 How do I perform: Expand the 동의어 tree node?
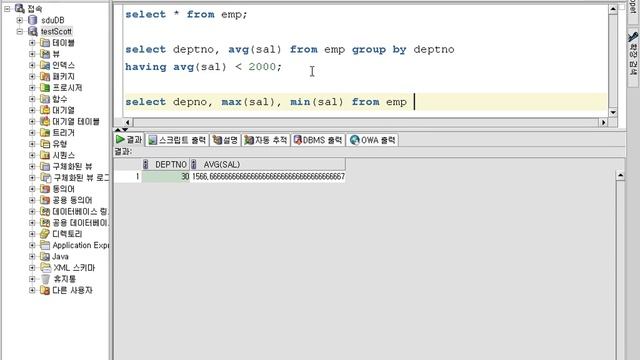32,189
